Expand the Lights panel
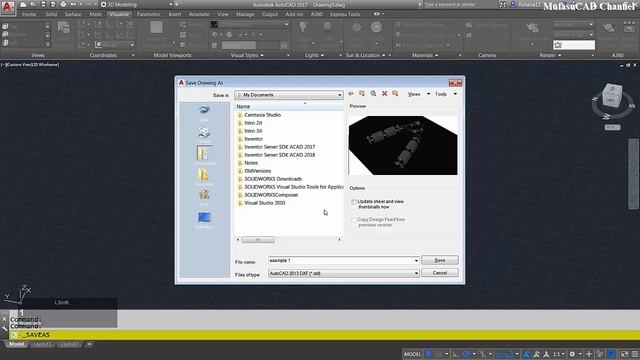The image size is (640, 360). coord(314,55)
